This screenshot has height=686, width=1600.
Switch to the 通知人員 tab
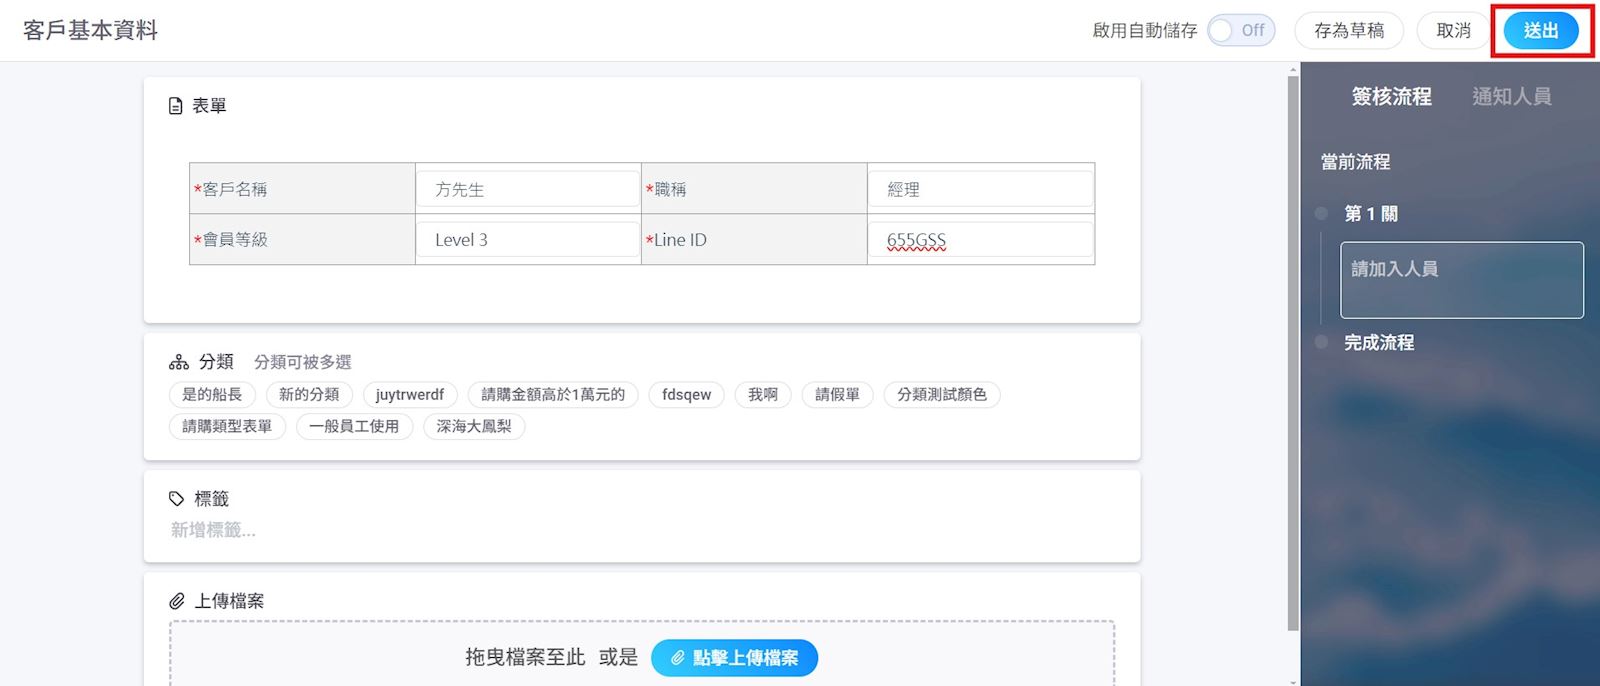[x=1511, y=97]
